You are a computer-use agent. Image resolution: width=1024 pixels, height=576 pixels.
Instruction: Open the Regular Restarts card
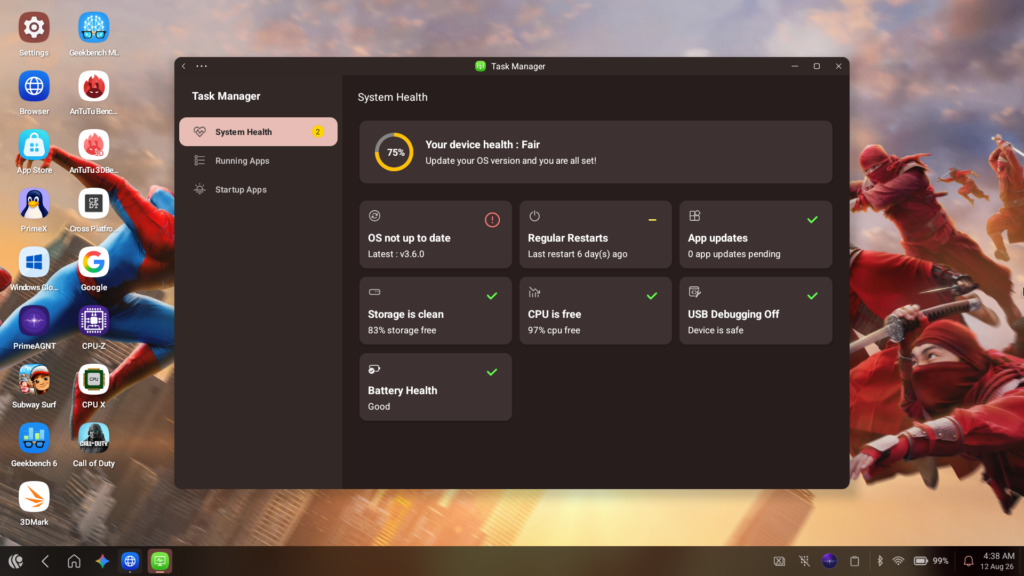coord(595,234)
